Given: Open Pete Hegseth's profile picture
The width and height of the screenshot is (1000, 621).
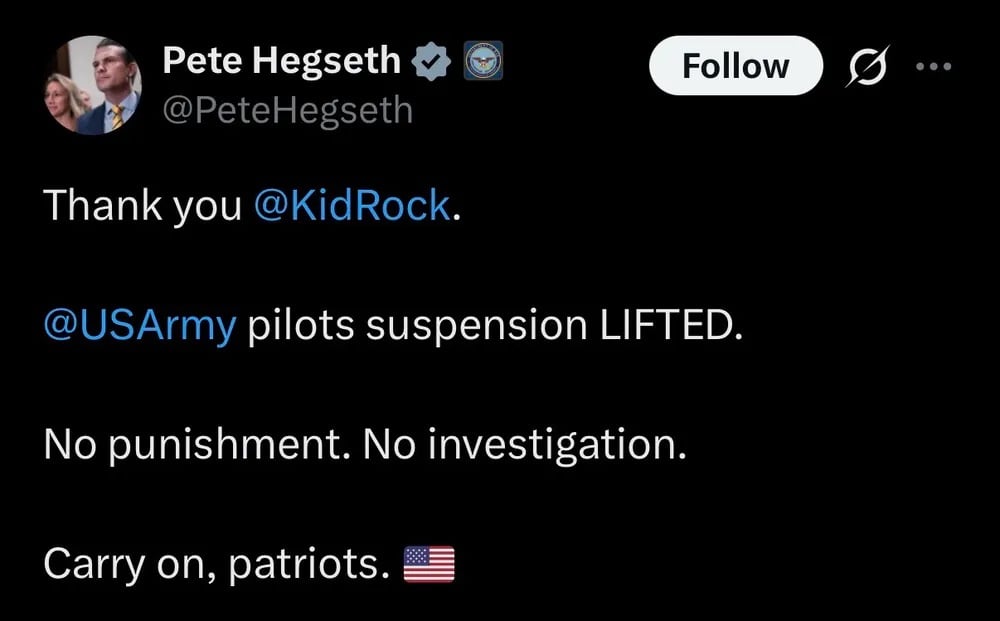Looking at the screenshot, I should coord(91,87).
